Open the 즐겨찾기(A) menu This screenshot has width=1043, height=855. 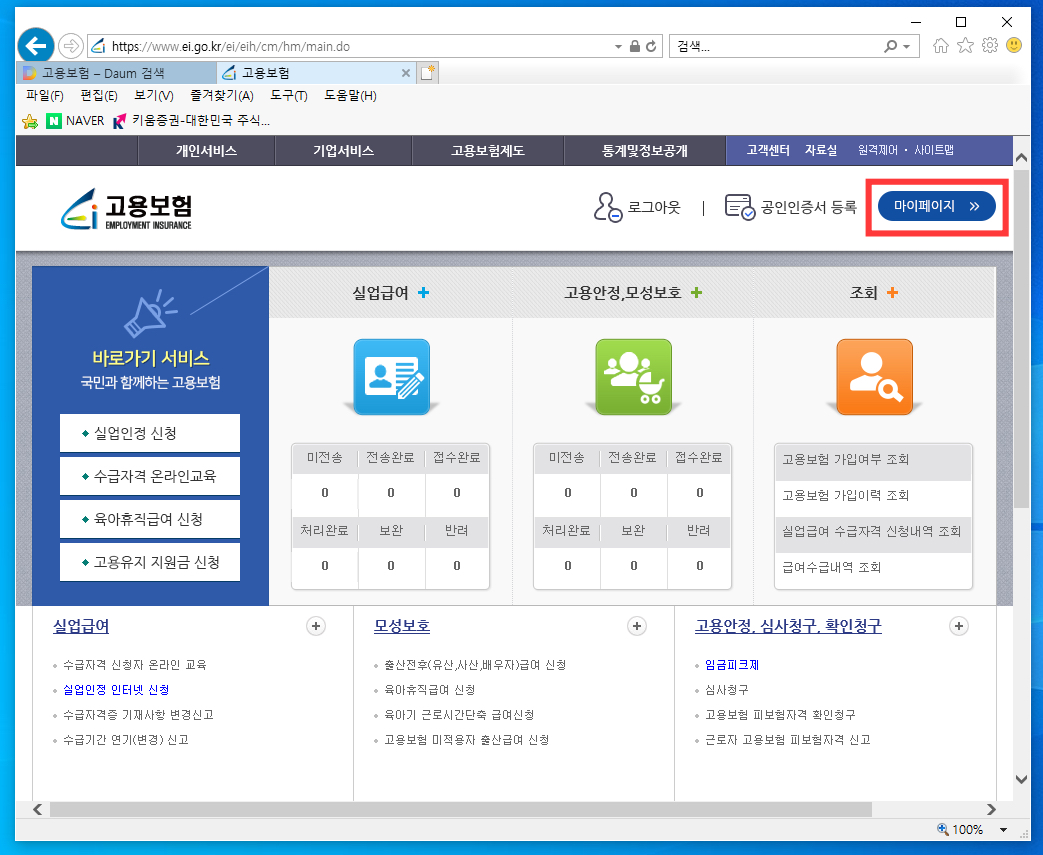pyautogui.click(x=222, y=96)
